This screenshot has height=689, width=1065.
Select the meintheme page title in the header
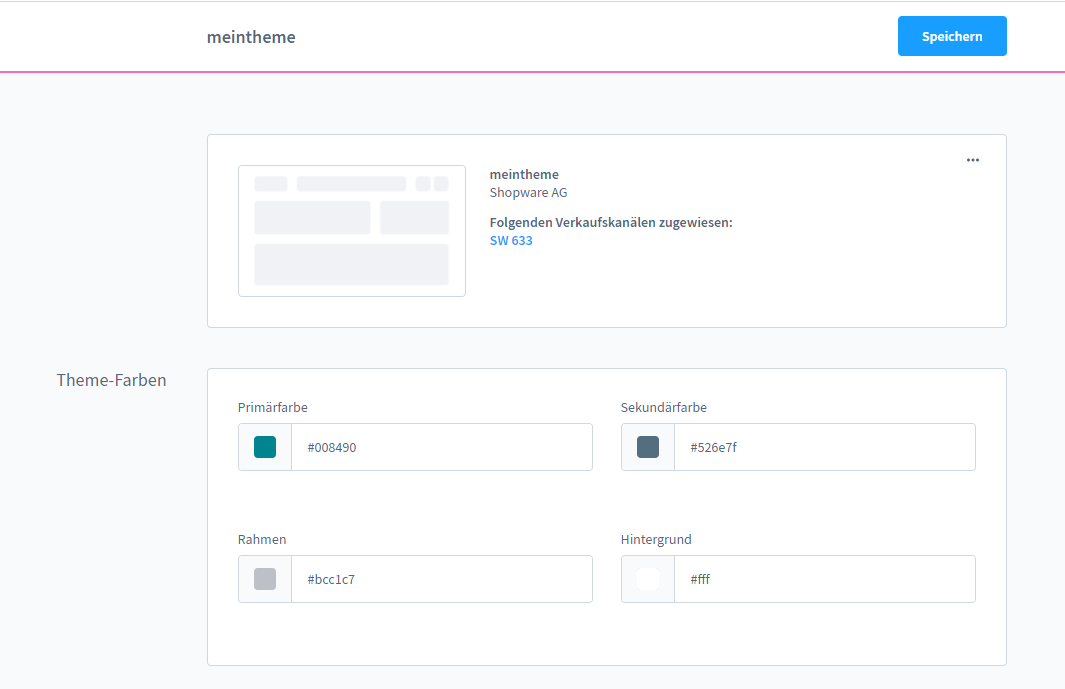tap(251, 37)
